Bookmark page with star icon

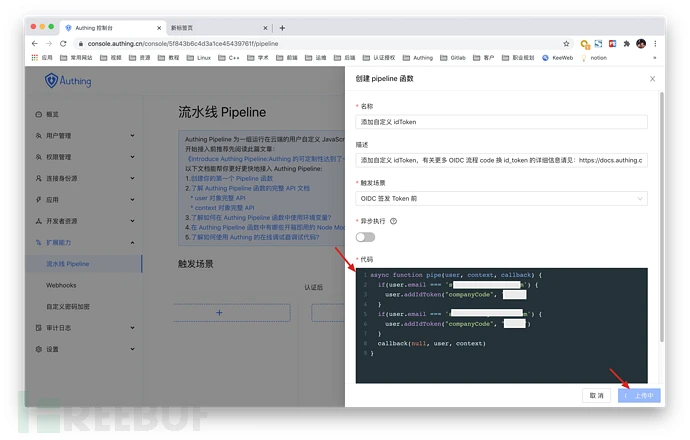coord(566,44)
